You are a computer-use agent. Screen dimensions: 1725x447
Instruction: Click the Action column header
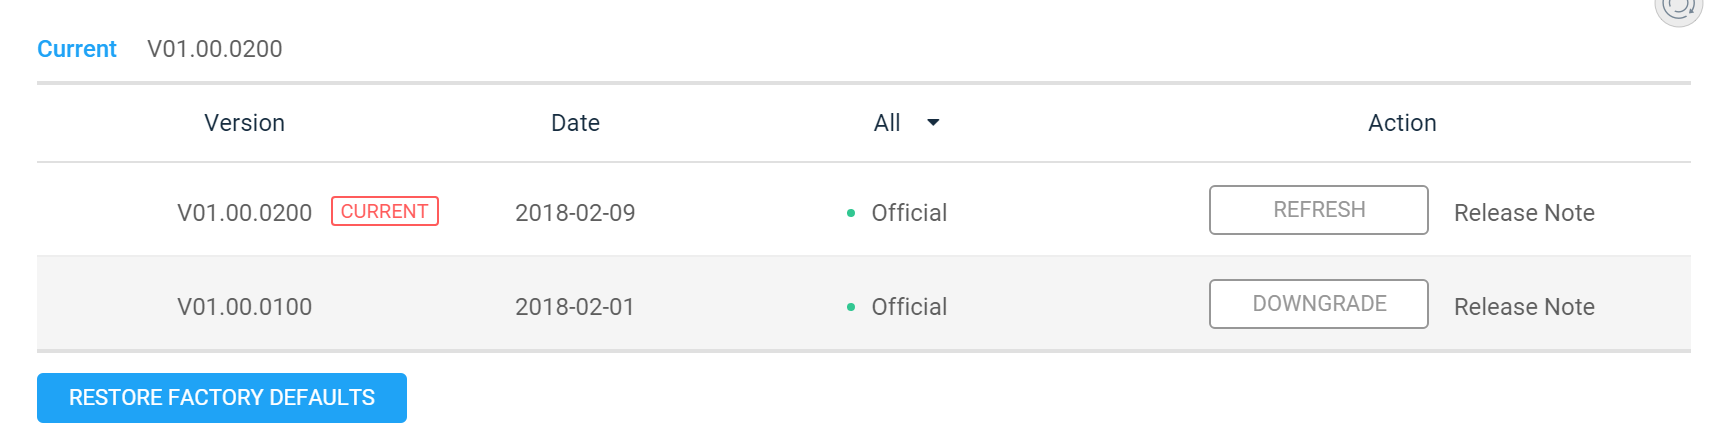(1402, 123)
